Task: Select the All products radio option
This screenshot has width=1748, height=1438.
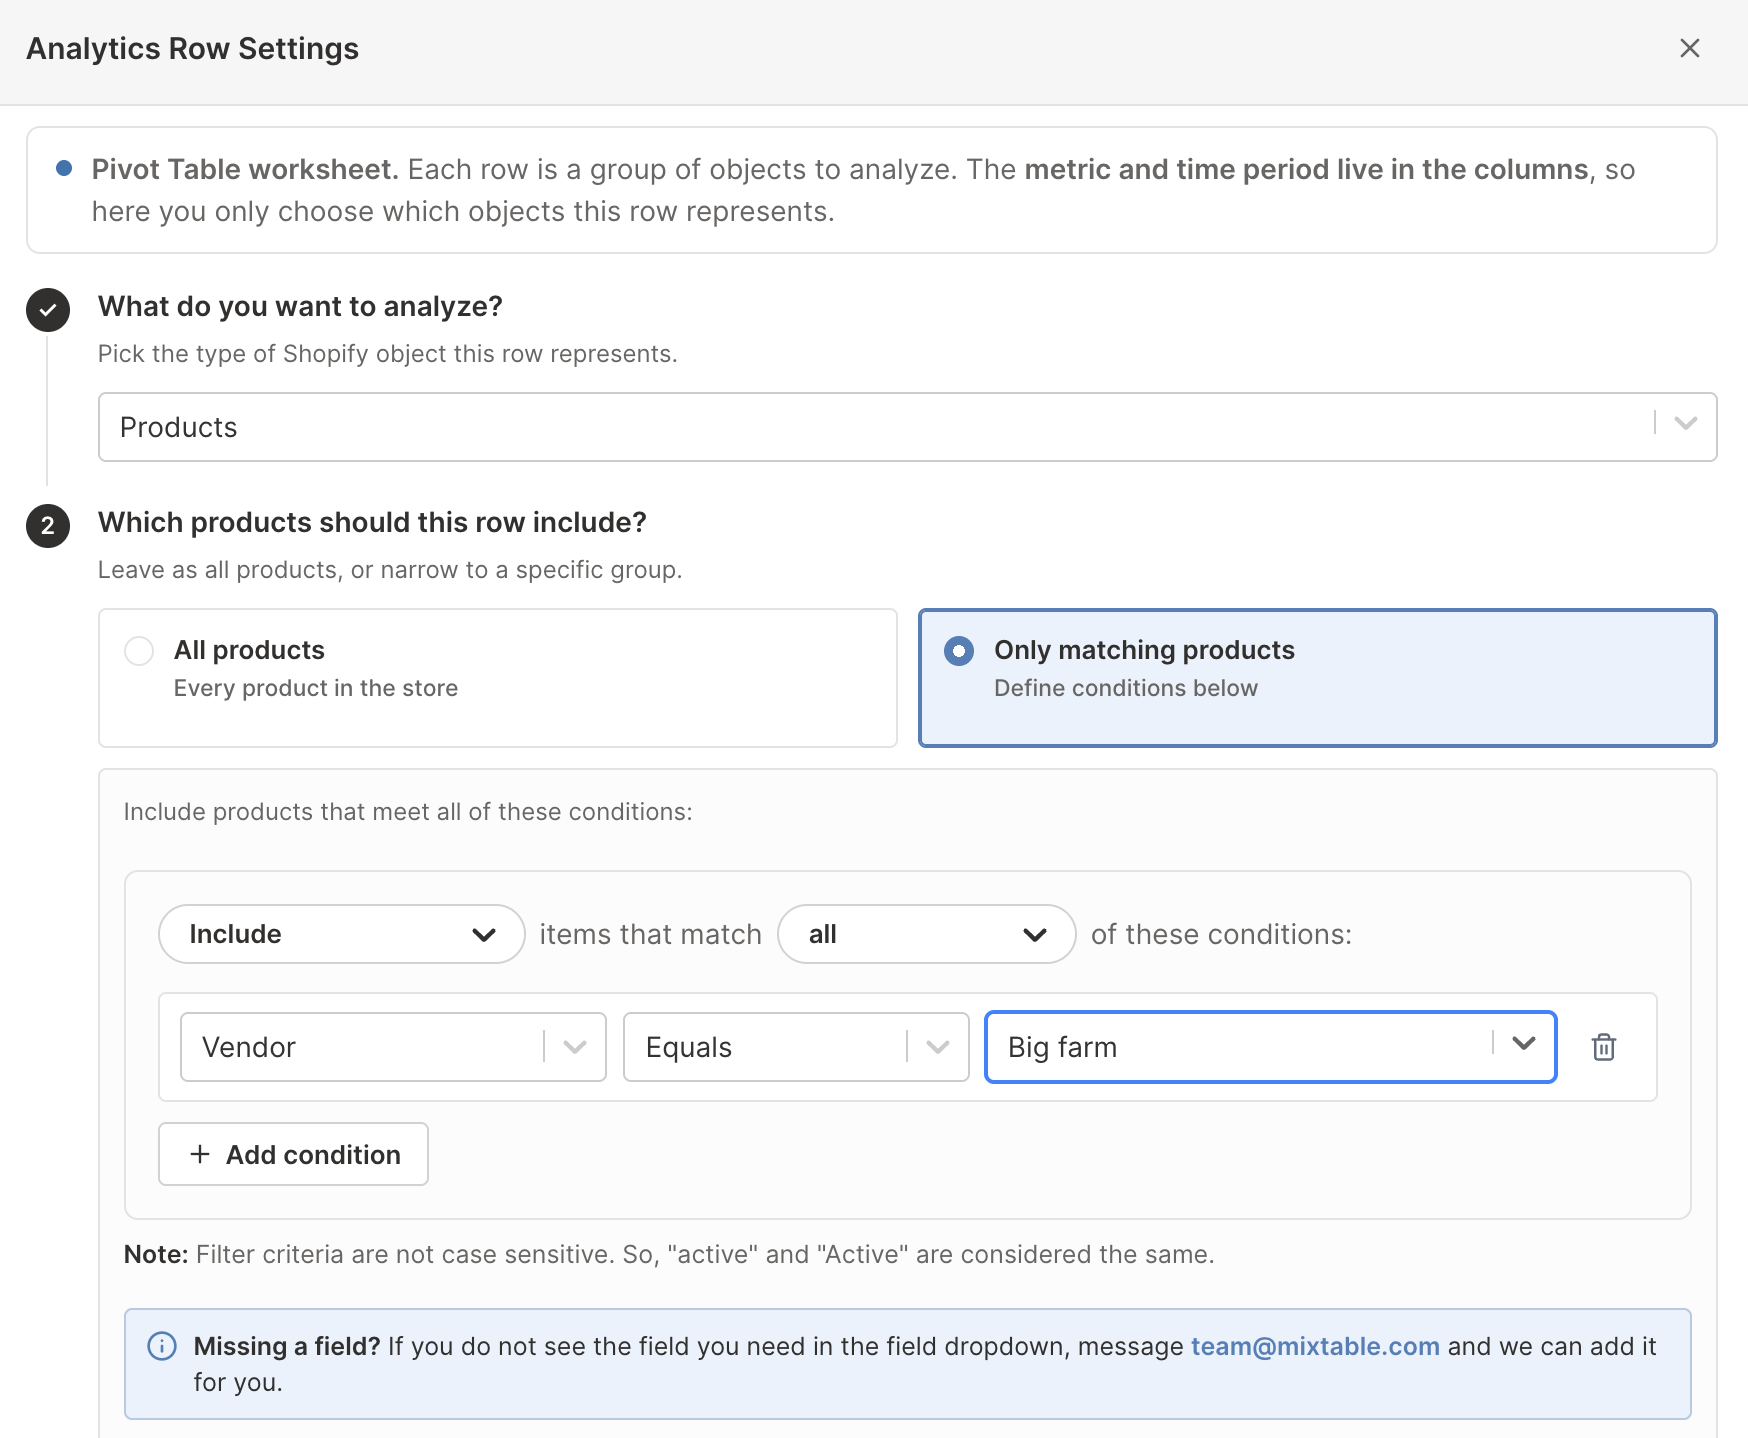Action: (139, 651)
